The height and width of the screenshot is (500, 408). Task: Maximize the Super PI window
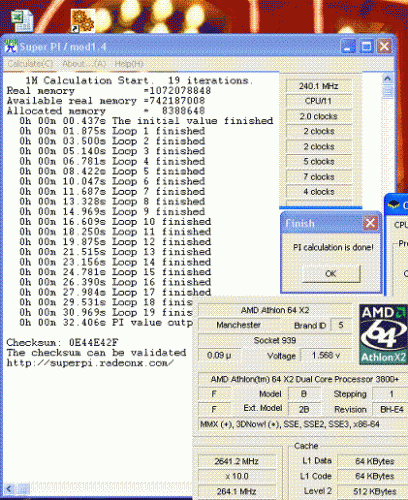point(366,46)
